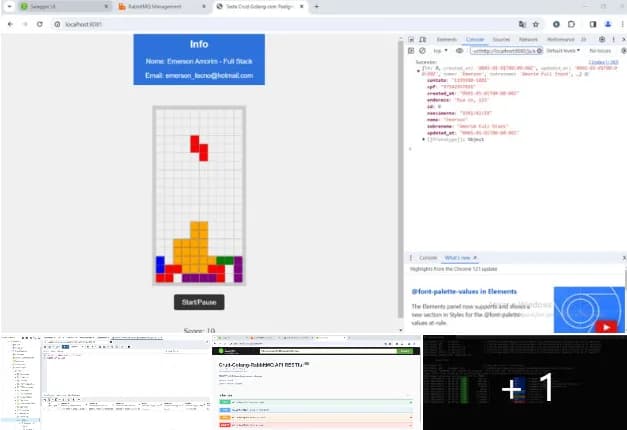Open the DevTools Sources tab
The image size is (627, 430).
501,39
